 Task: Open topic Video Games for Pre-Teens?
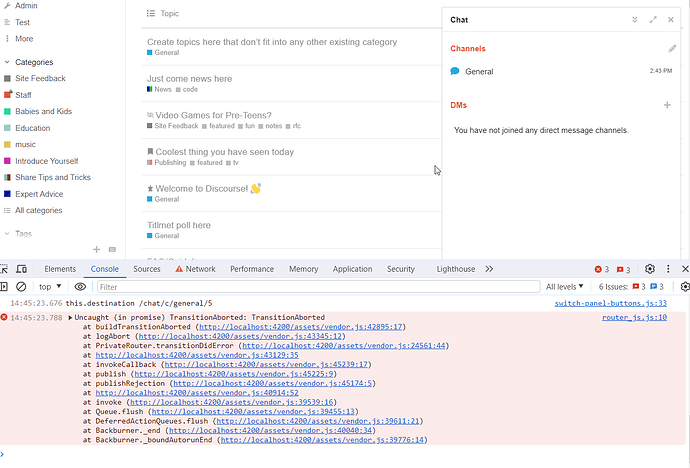coord(213,115)
